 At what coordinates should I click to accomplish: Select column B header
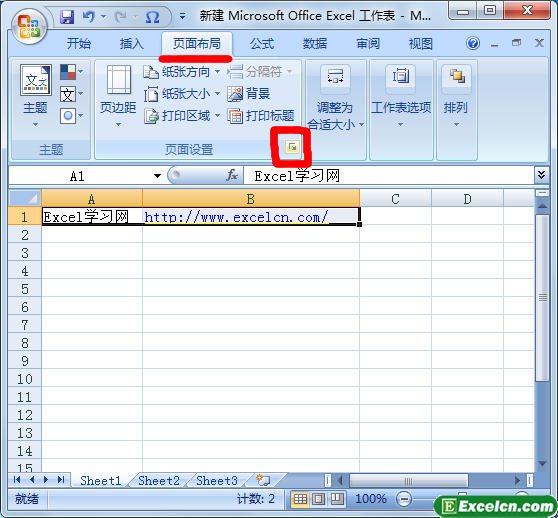pyautogui.click(x=251, y=199)
